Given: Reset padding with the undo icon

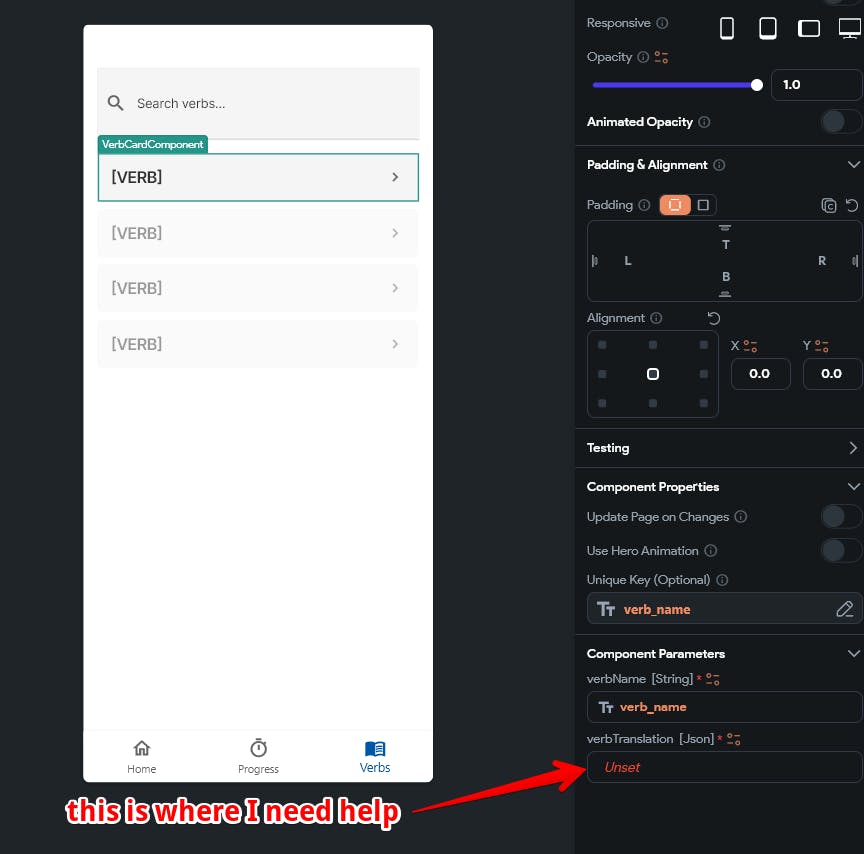Looking at the screenshot, I should click(852, 206).
